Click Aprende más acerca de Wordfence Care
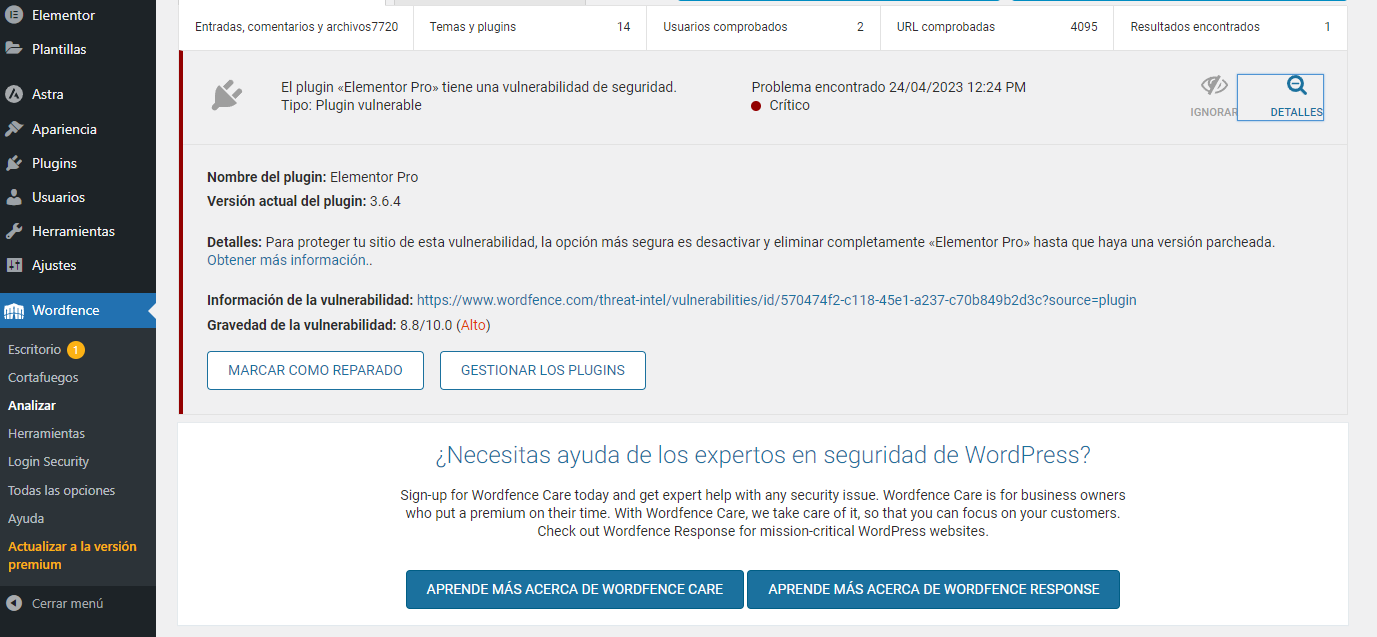The width and height of the screenshot is (1377, 637). pyautogui.click(x=575, y=589)
